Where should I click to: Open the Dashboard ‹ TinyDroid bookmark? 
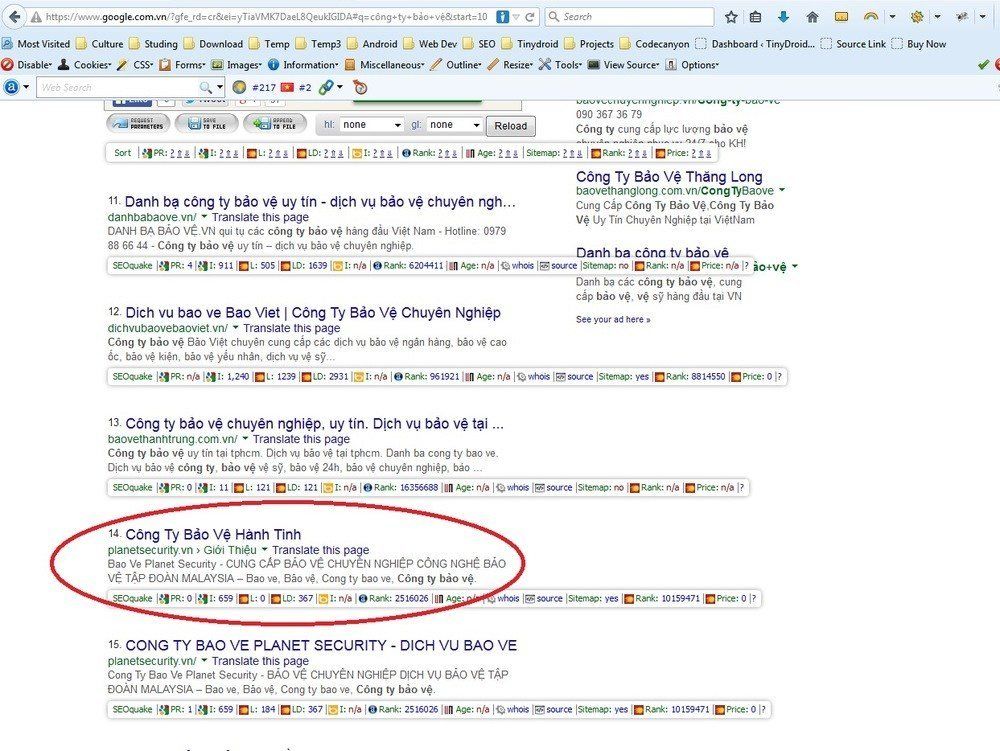coord(756,44)
